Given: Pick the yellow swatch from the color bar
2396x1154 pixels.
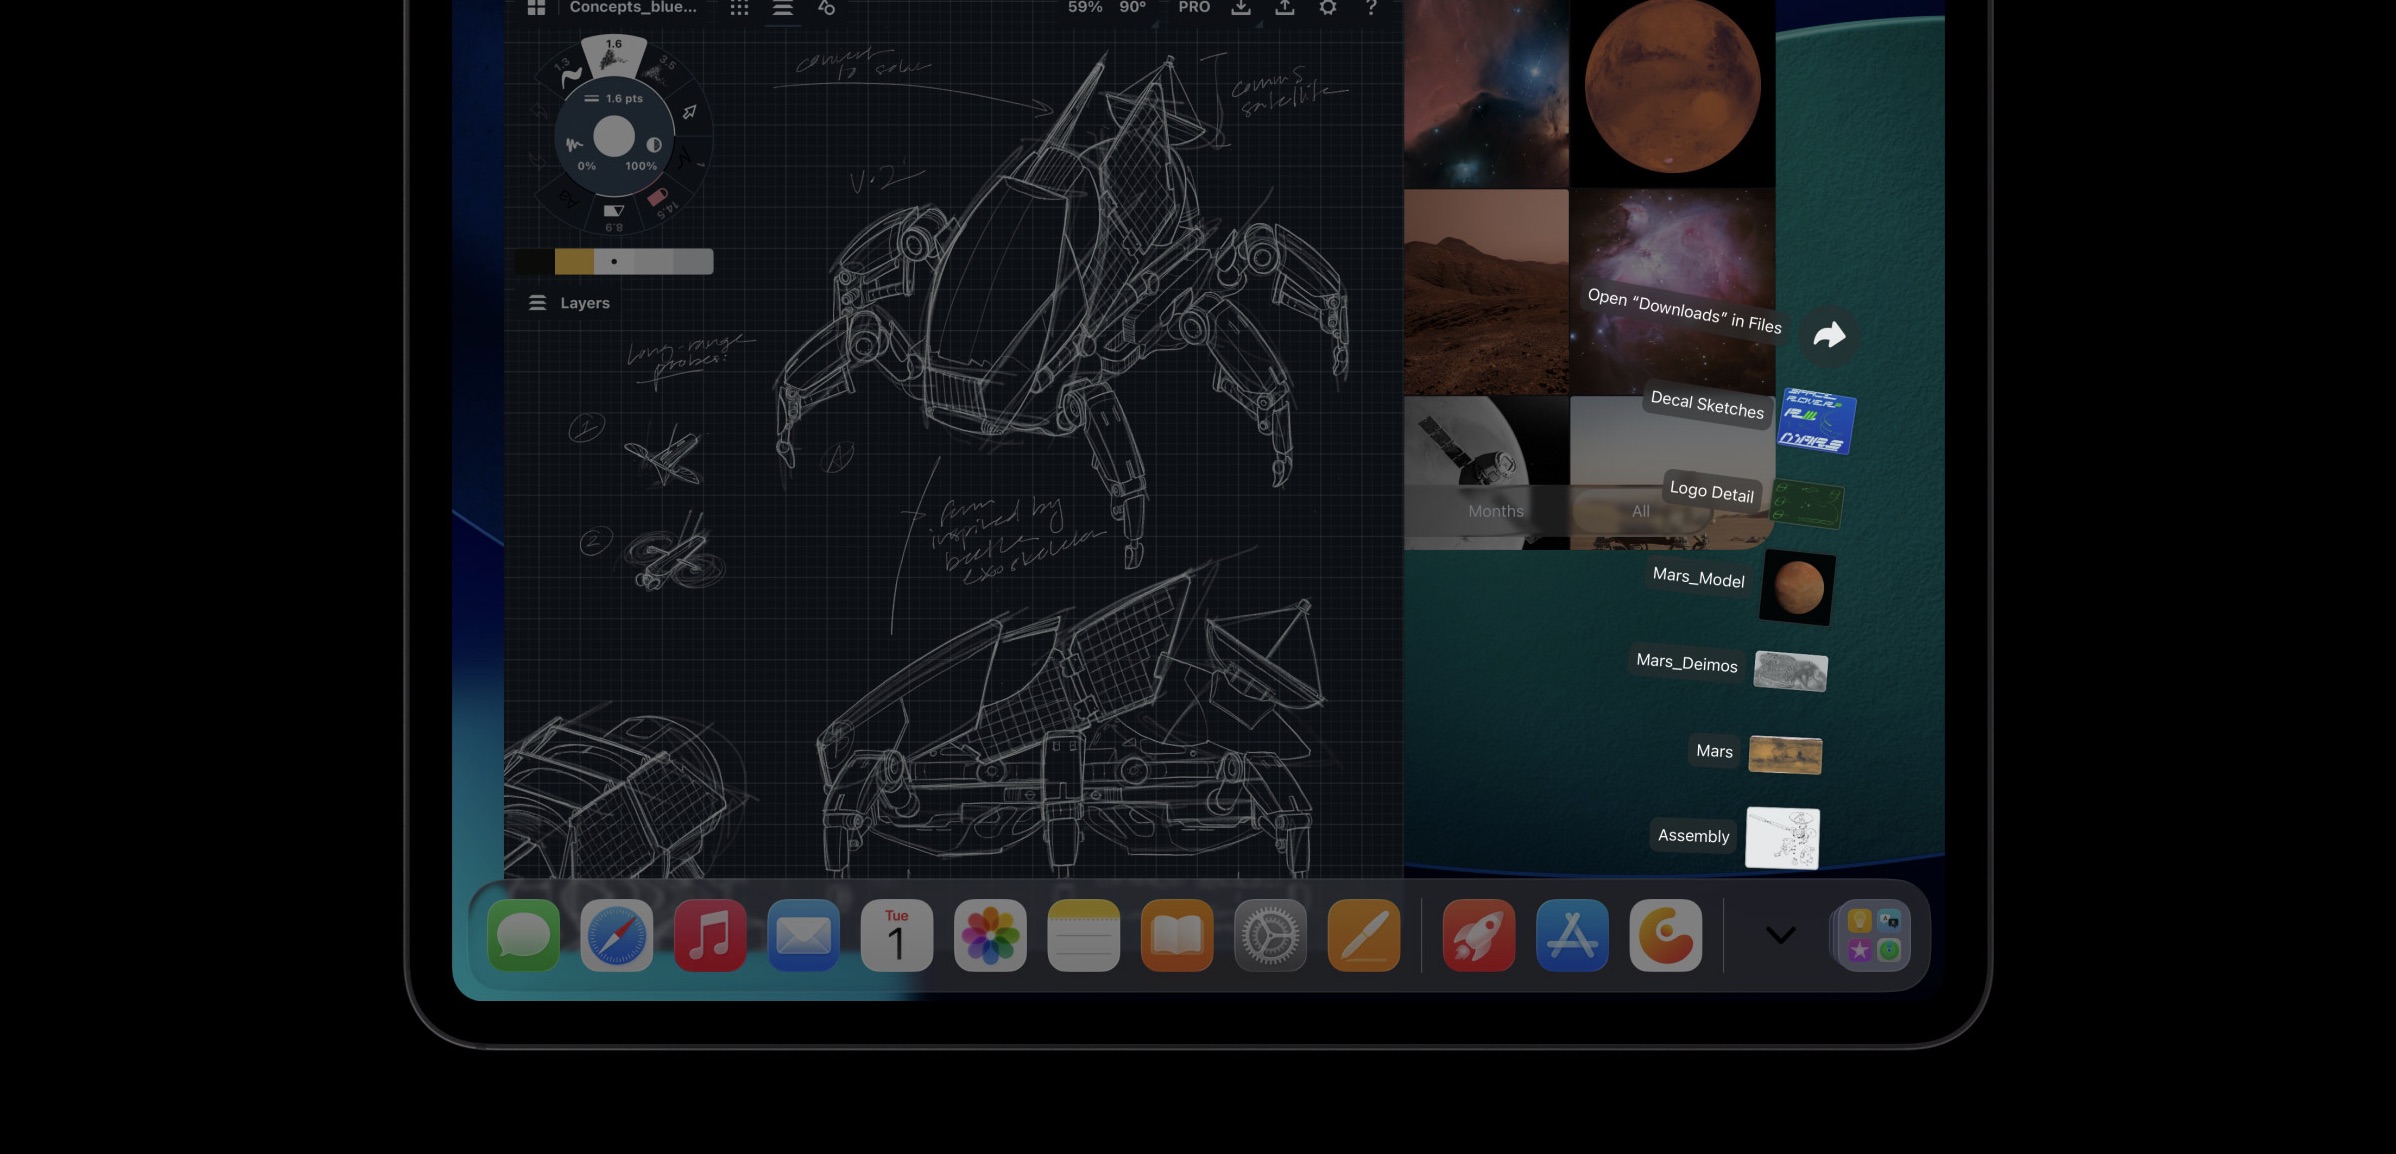Looking at the screenshot, I should [575, 262].
